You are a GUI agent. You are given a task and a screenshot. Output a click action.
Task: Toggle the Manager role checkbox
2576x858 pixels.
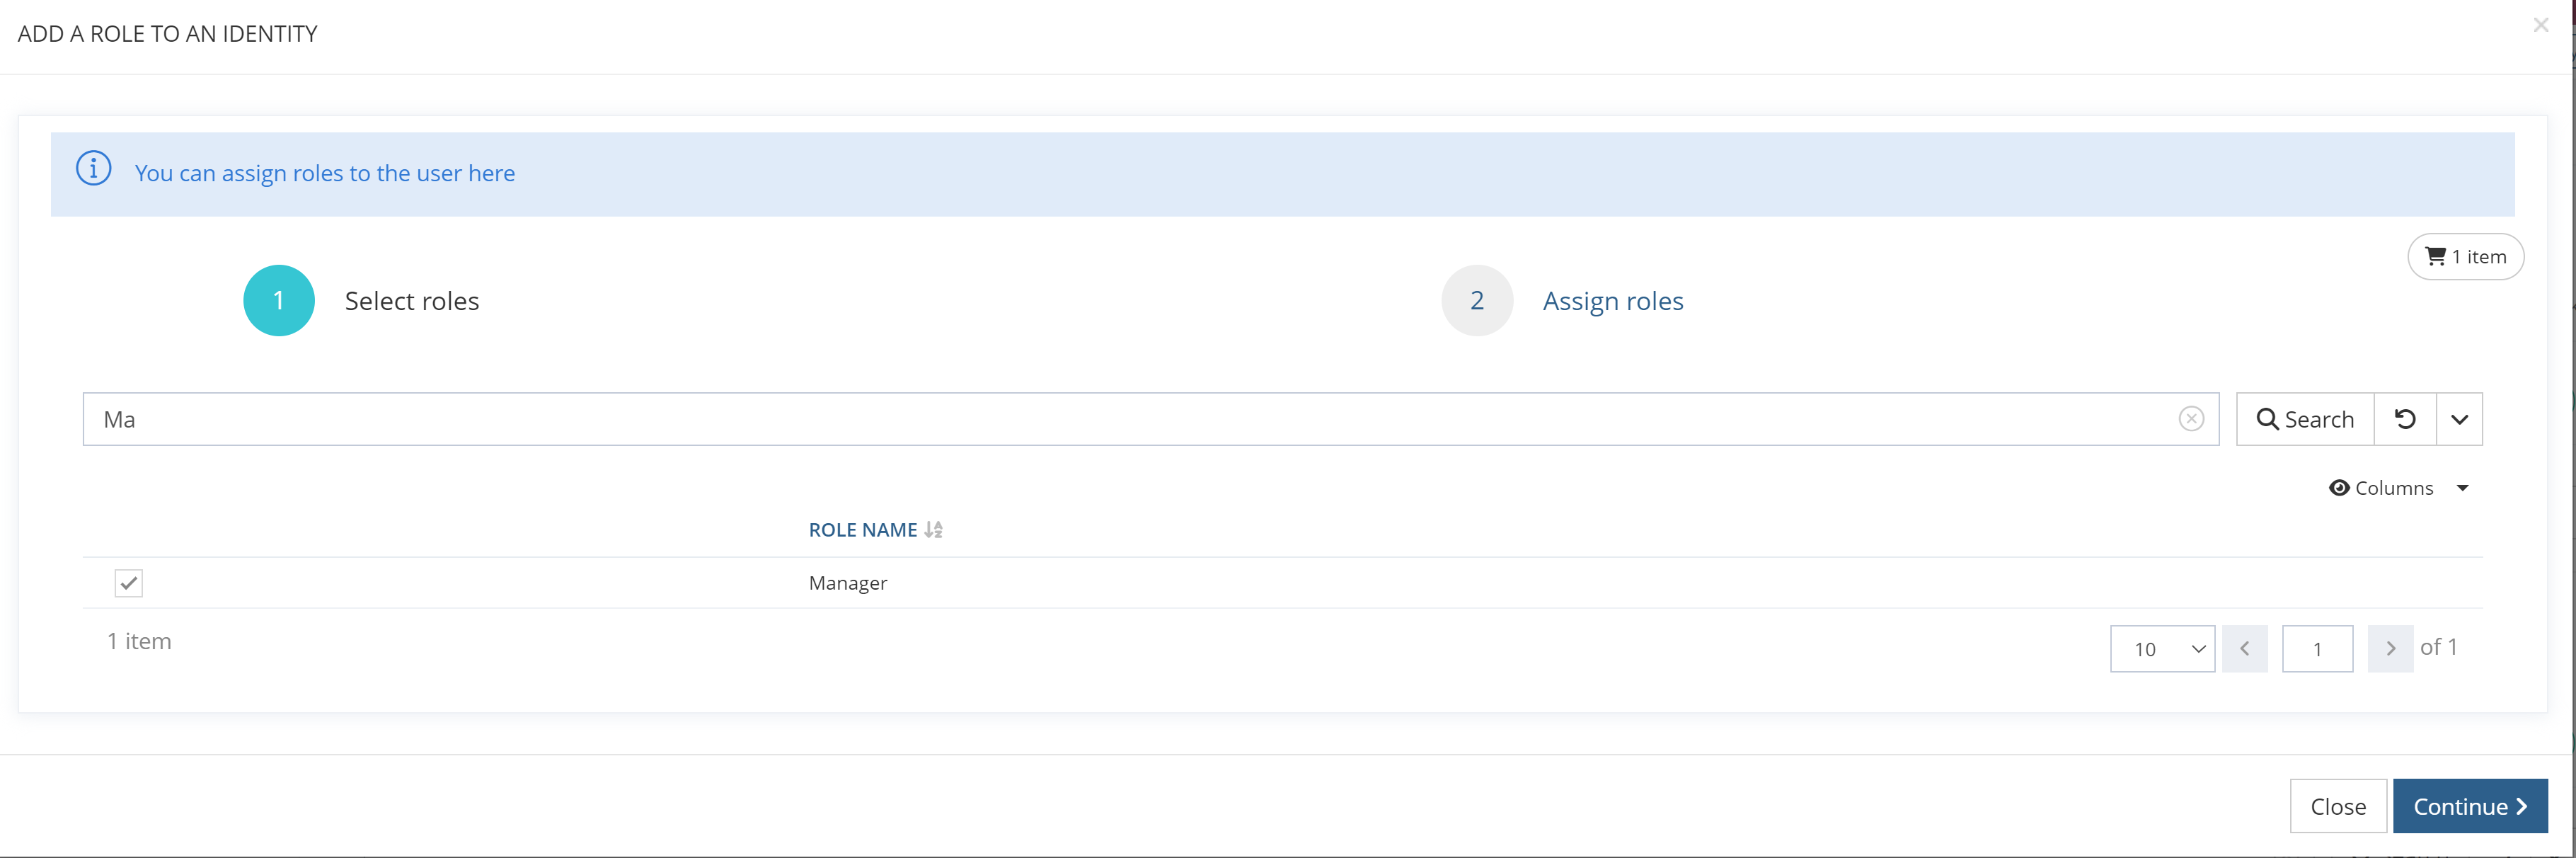[x=128, y=582]
